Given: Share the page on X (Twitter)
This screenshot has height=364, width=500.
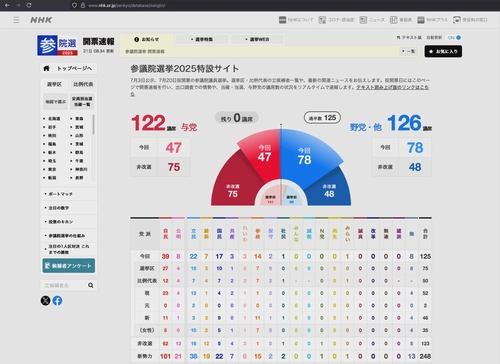Looking at the screenshot, I should tap(45, 301).
